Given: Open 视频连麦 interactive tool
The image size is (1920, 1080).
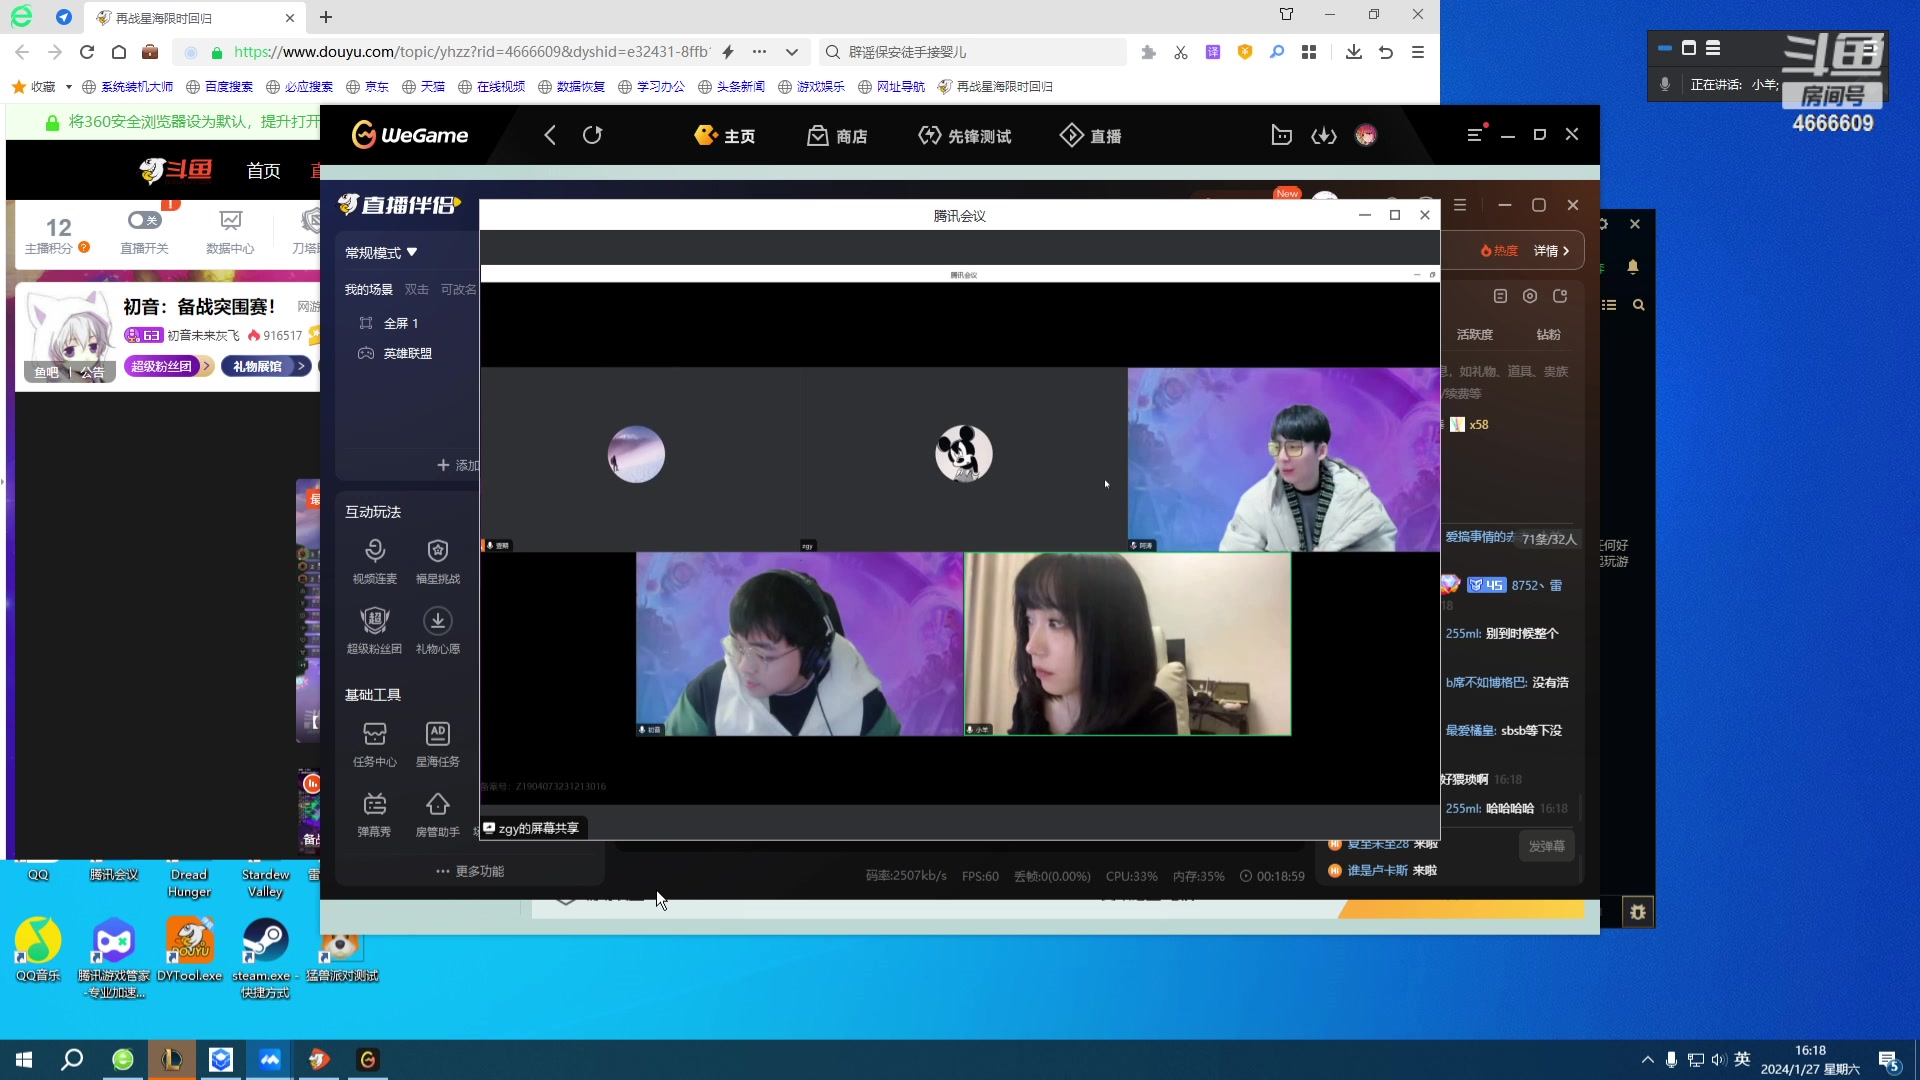Looking at the screenshot, I should click(374, 552).
